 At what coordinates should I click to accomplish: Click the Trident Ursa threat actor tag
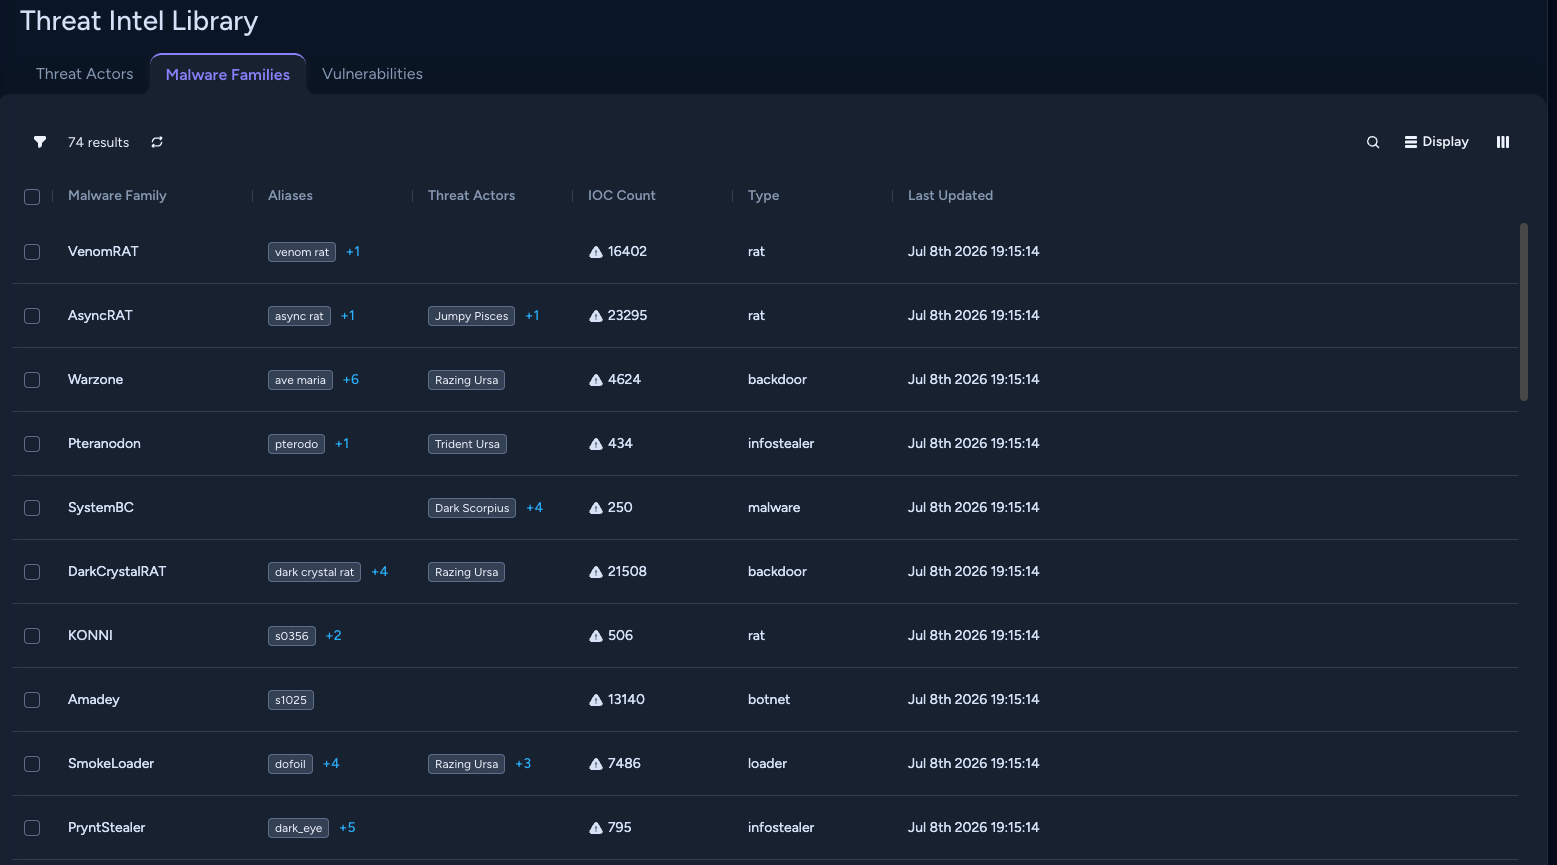pyautogui.click(x=467, y=444)
